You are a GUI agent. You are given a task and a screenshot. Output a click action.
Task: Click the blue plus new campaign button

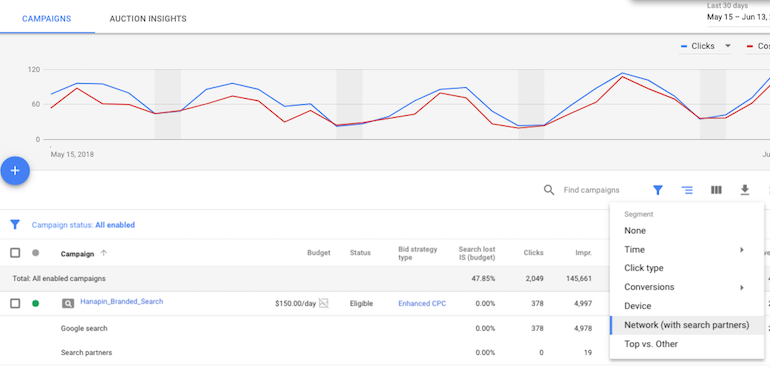point(15,171)
